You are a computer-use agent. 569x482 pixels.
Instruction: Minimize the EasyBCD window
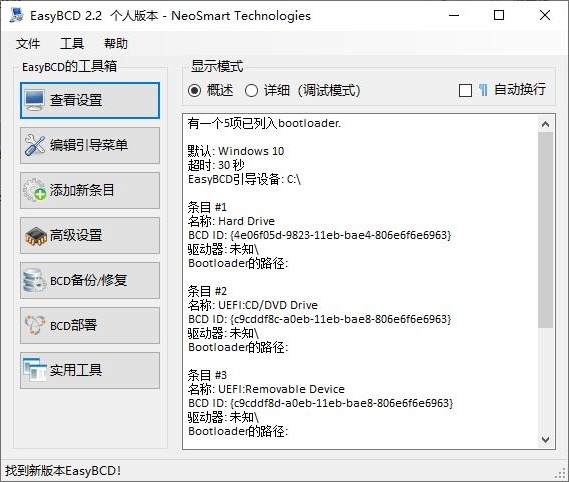click(454, 16)
